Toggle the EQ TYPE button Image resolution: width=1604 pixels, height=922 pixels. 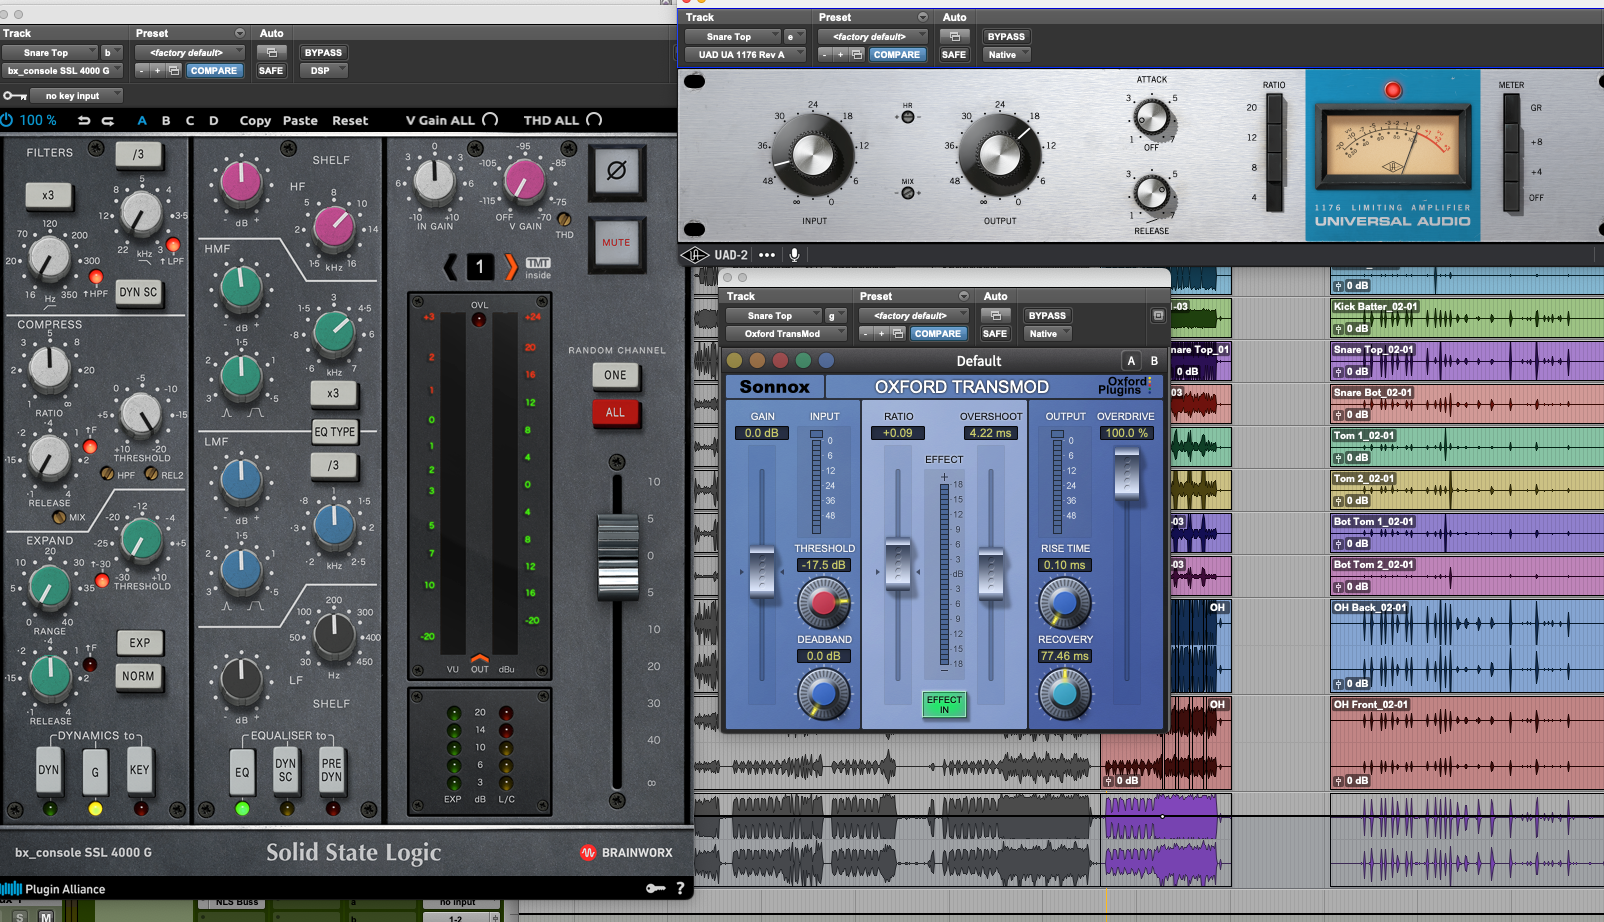[335, 432]
